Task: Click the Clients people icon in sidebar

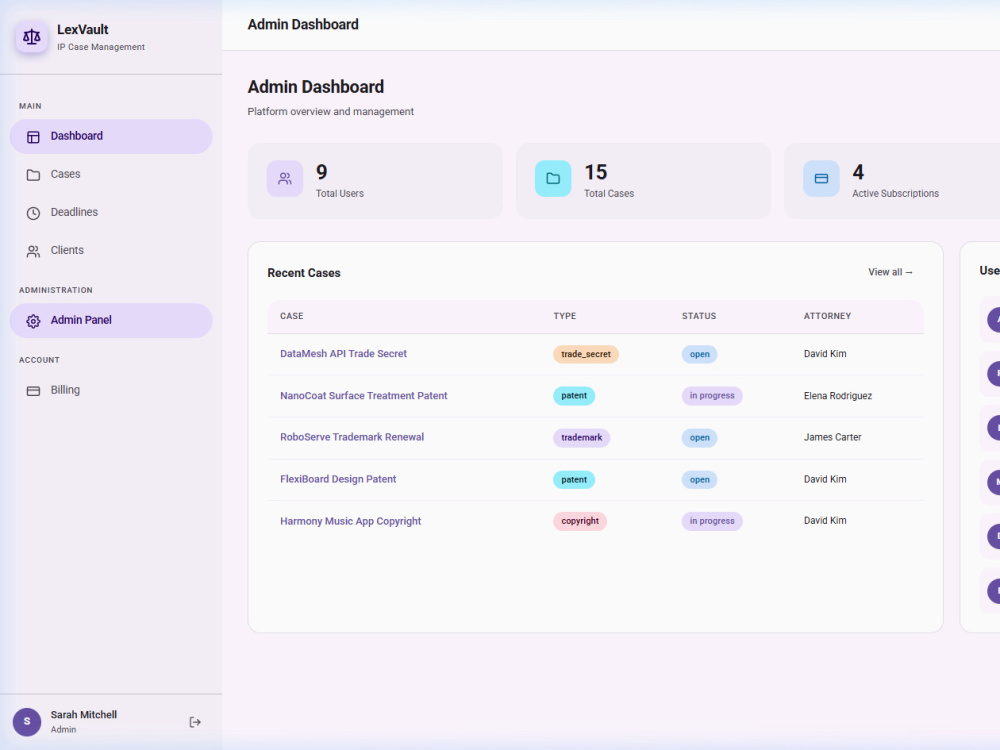Action: pos(33,251)
